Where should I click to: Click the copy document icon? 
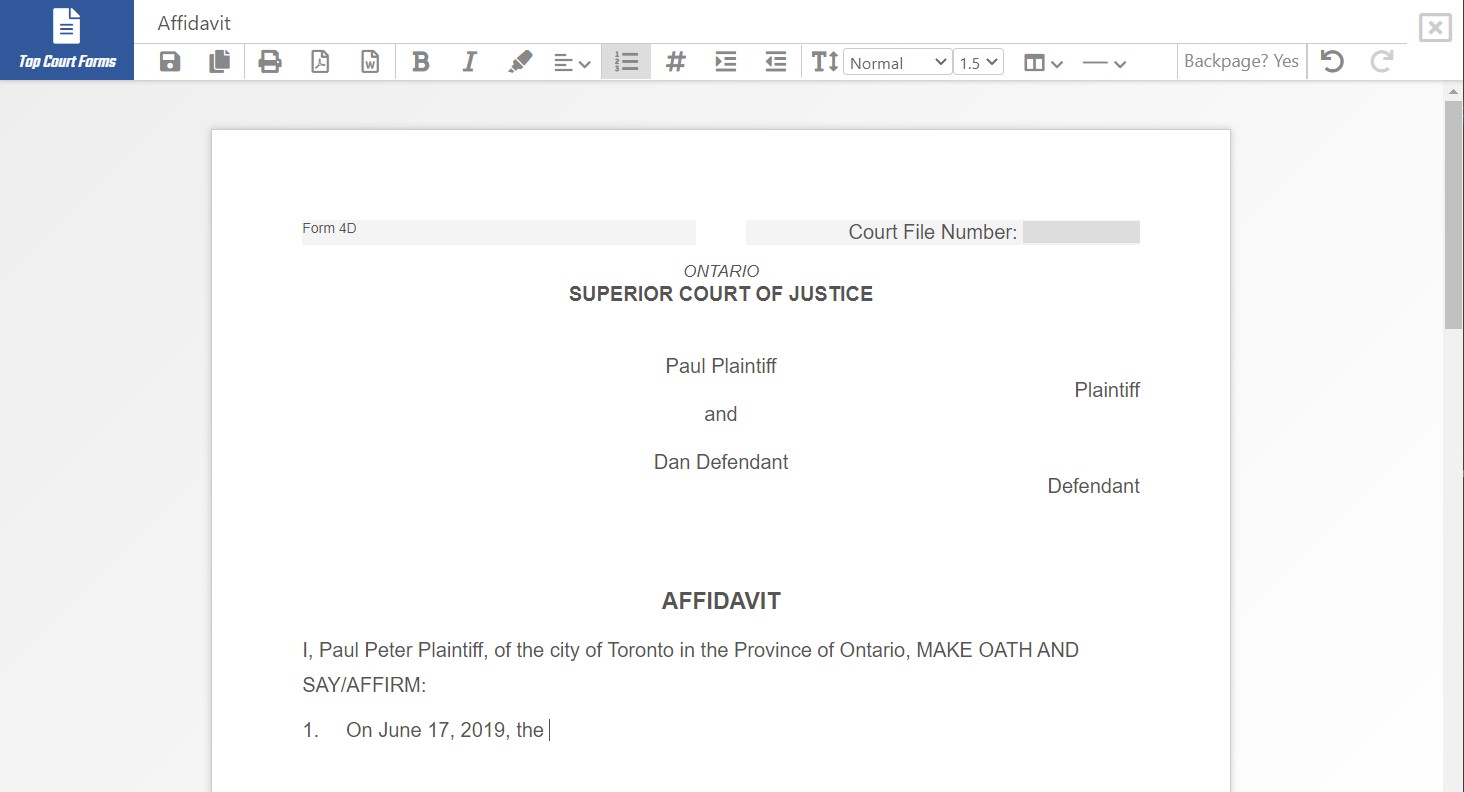click(219, 62)
